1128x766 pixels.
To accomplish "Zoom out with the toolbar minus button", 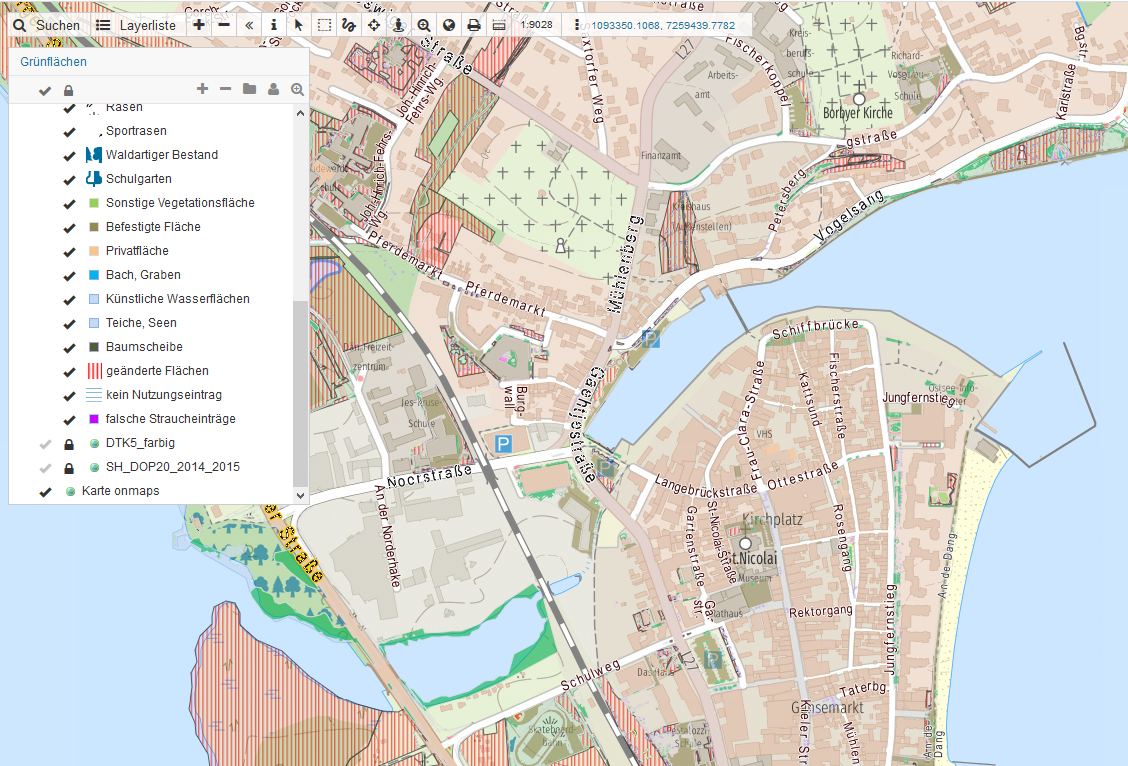I will coord(224,25).
